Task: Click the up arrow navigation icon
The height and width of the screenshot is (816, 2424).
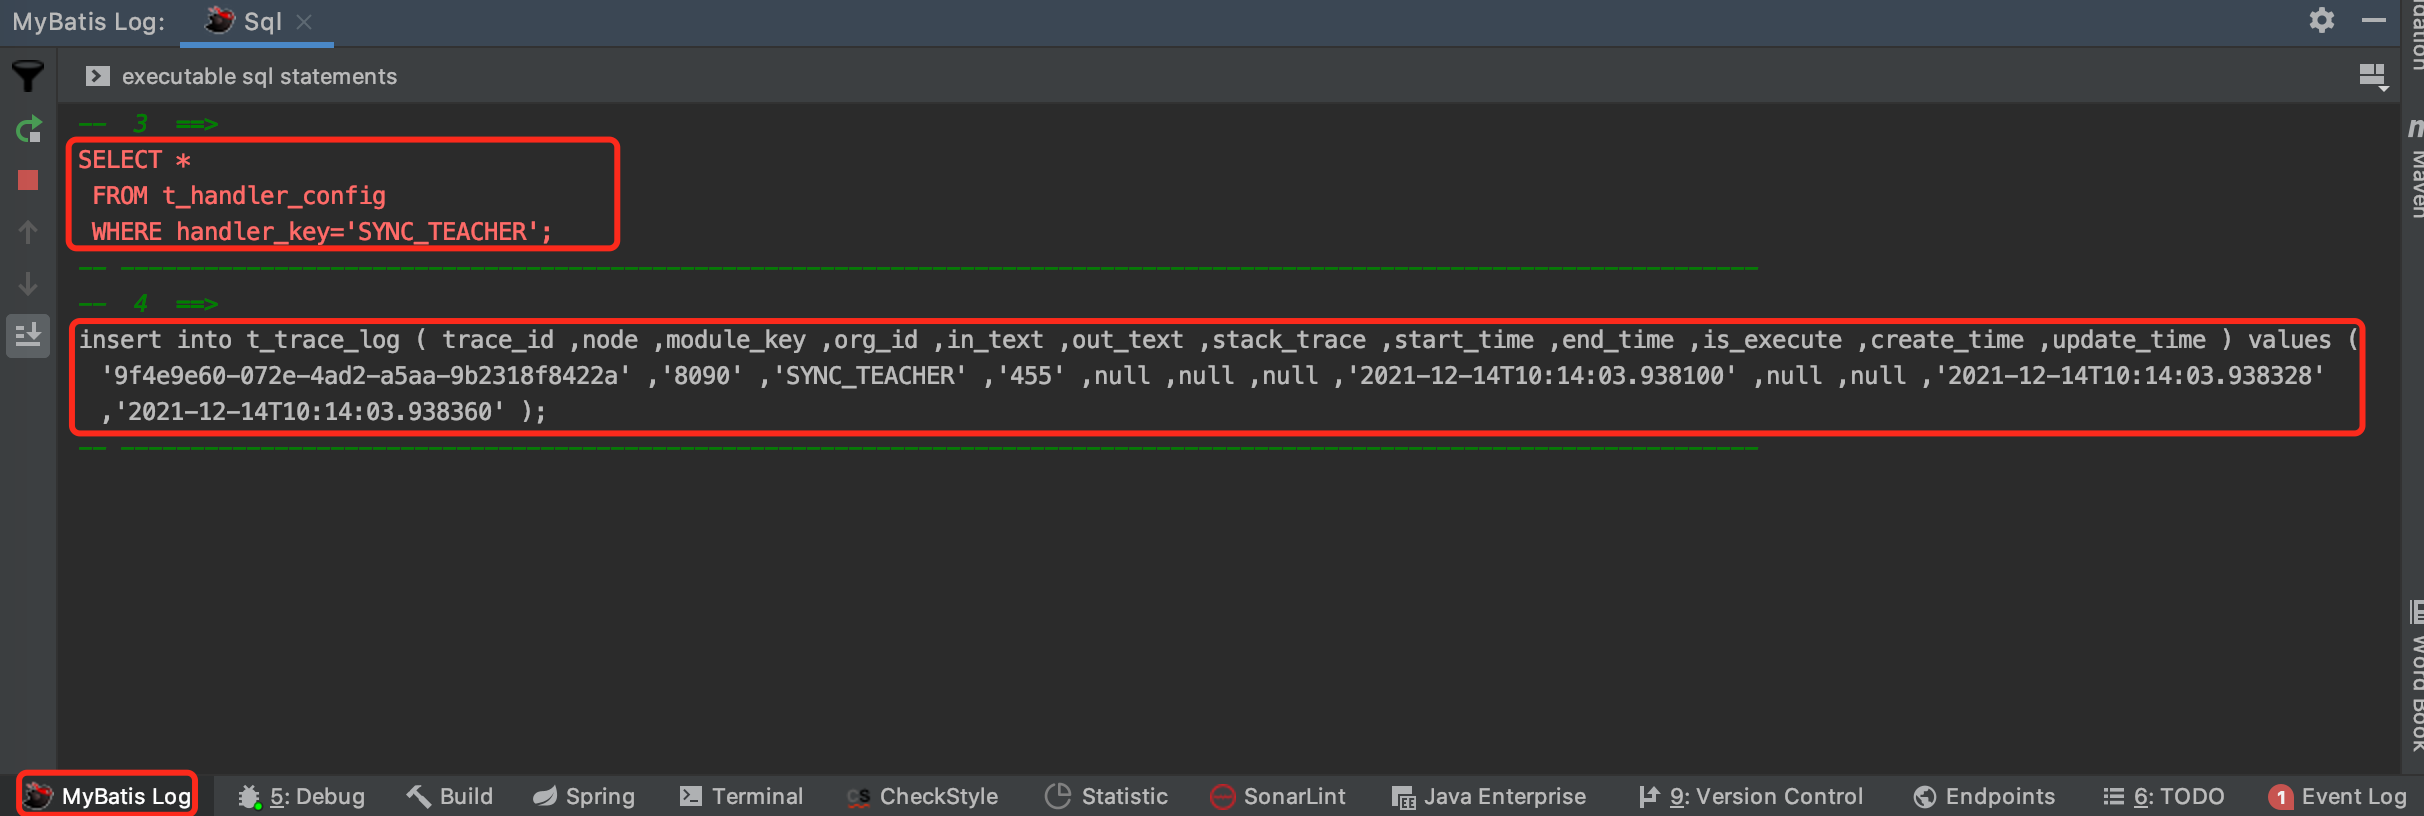Action: 28,232
